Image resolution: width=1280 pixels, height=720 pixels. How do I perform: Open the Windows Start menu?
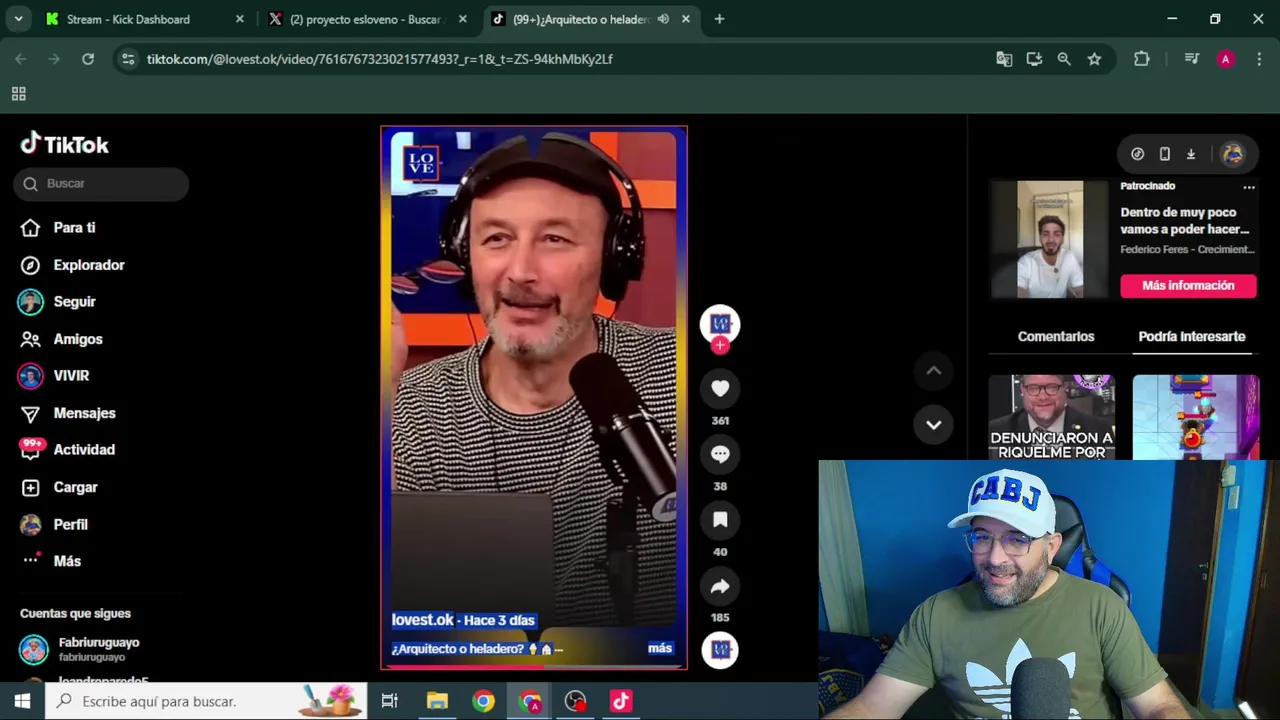22,701
